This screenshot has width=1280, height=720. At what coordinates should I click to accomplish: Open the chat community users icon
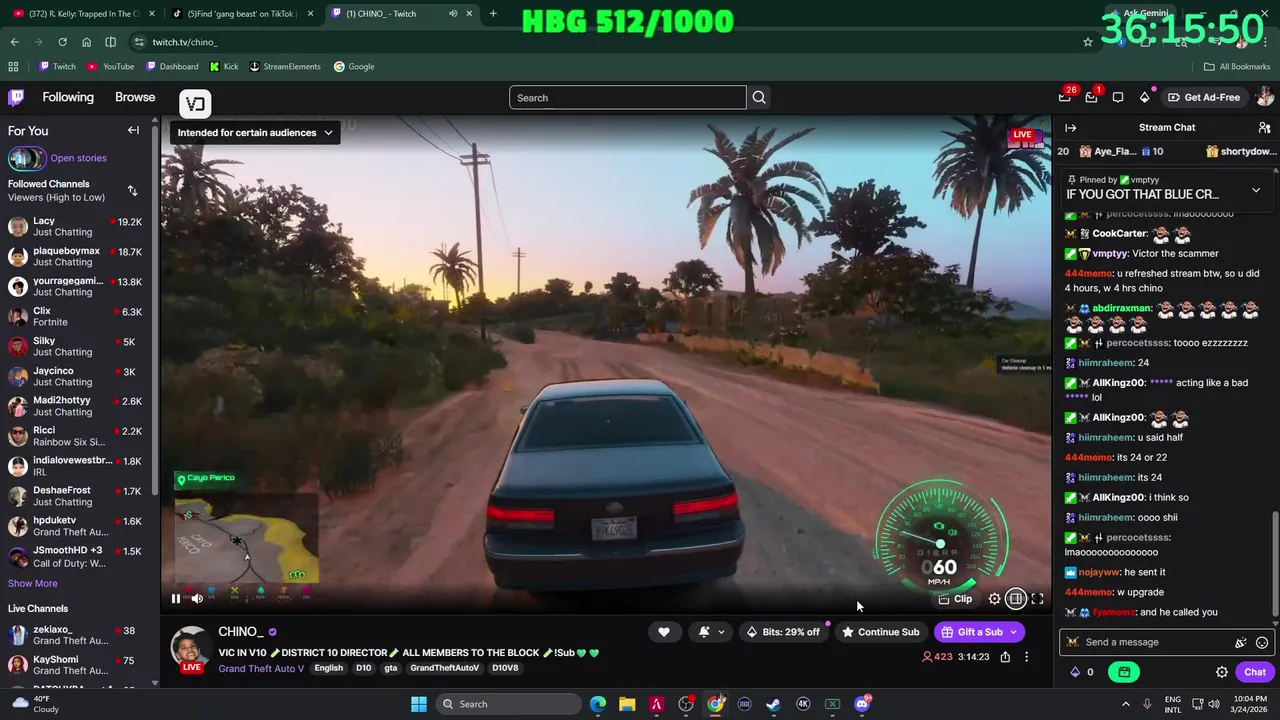pyautogui.click(x=1264, y=128)
